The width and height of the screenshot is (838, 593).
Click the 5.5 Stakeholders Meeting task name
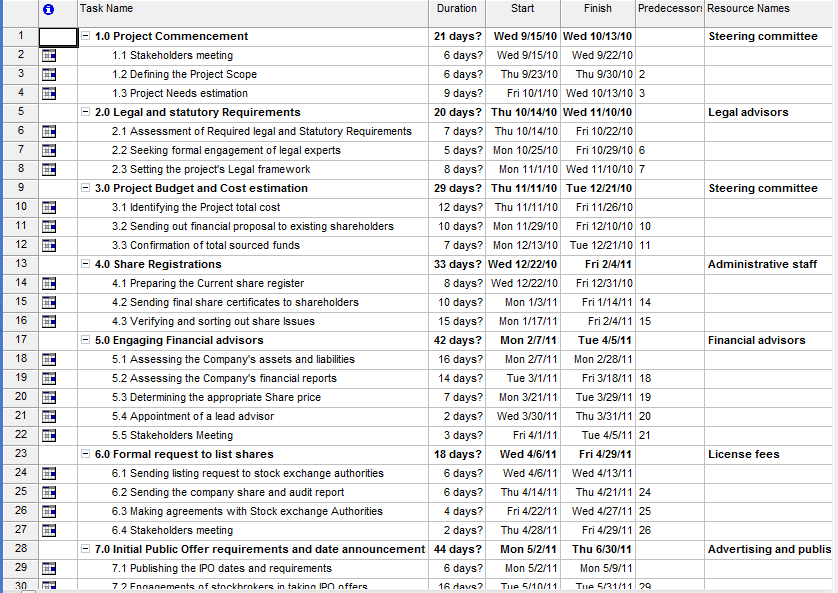[x=172, y=436]
